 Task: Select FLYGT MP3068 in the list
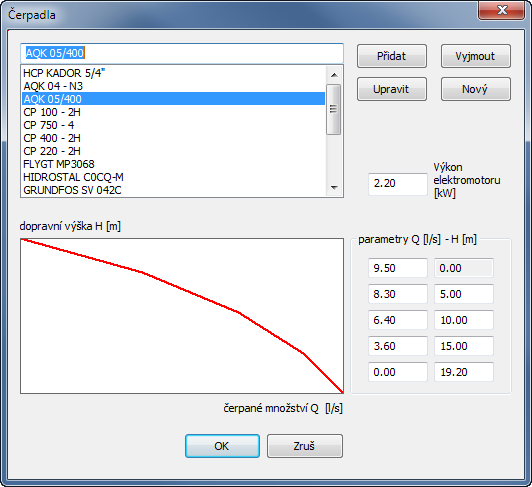173,164
